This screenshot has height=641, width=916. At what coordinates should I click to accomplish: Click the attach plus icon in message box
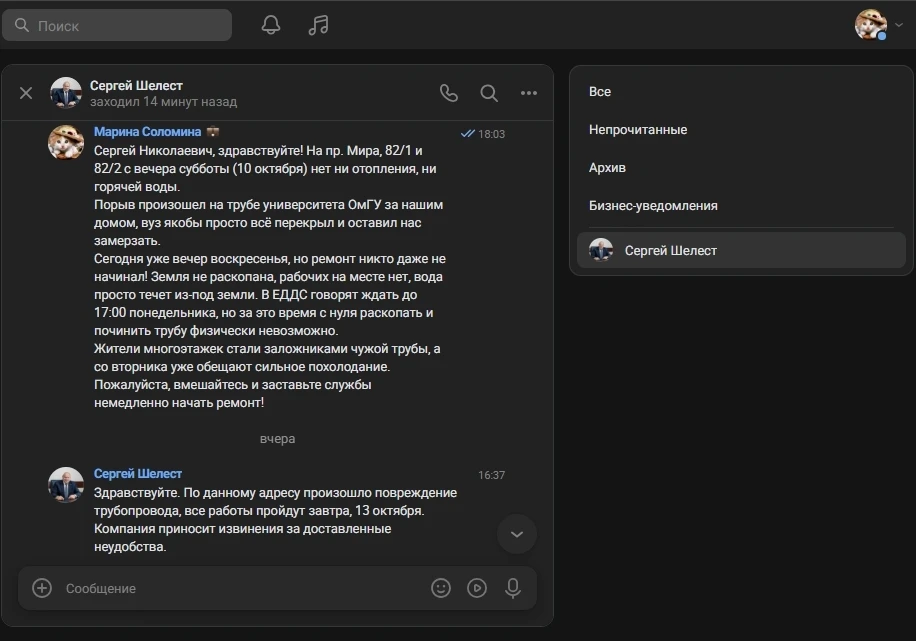42,588
